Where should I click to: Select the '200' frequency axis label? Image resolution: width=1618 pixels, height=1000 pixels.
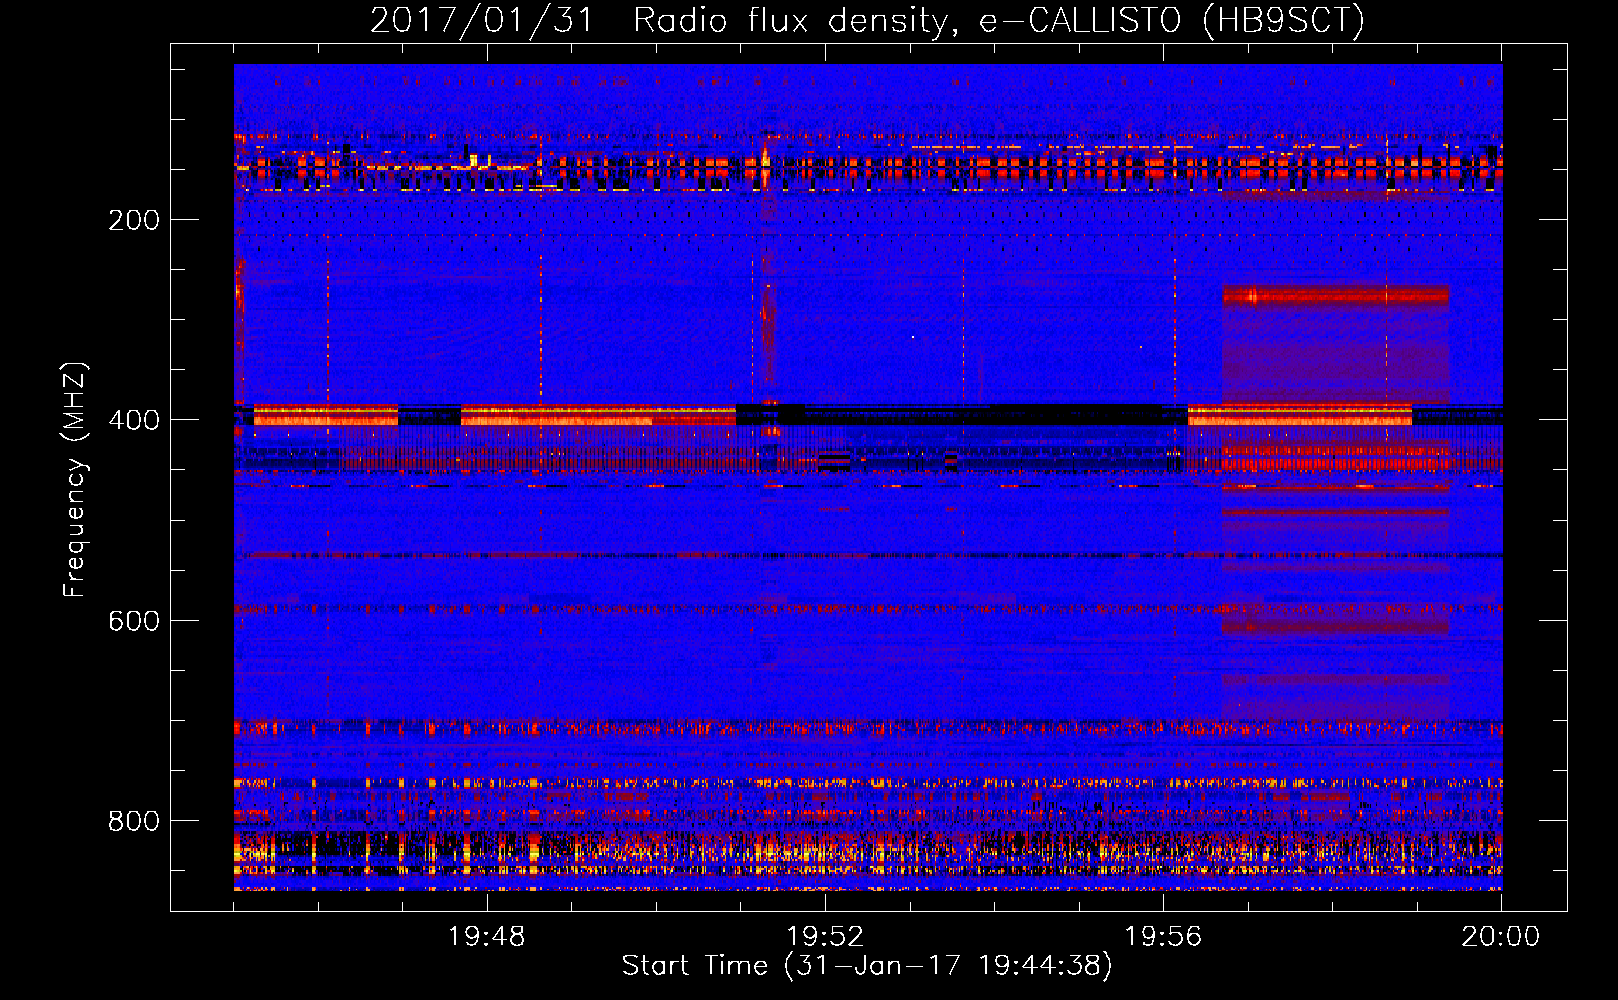click(134, 220)
